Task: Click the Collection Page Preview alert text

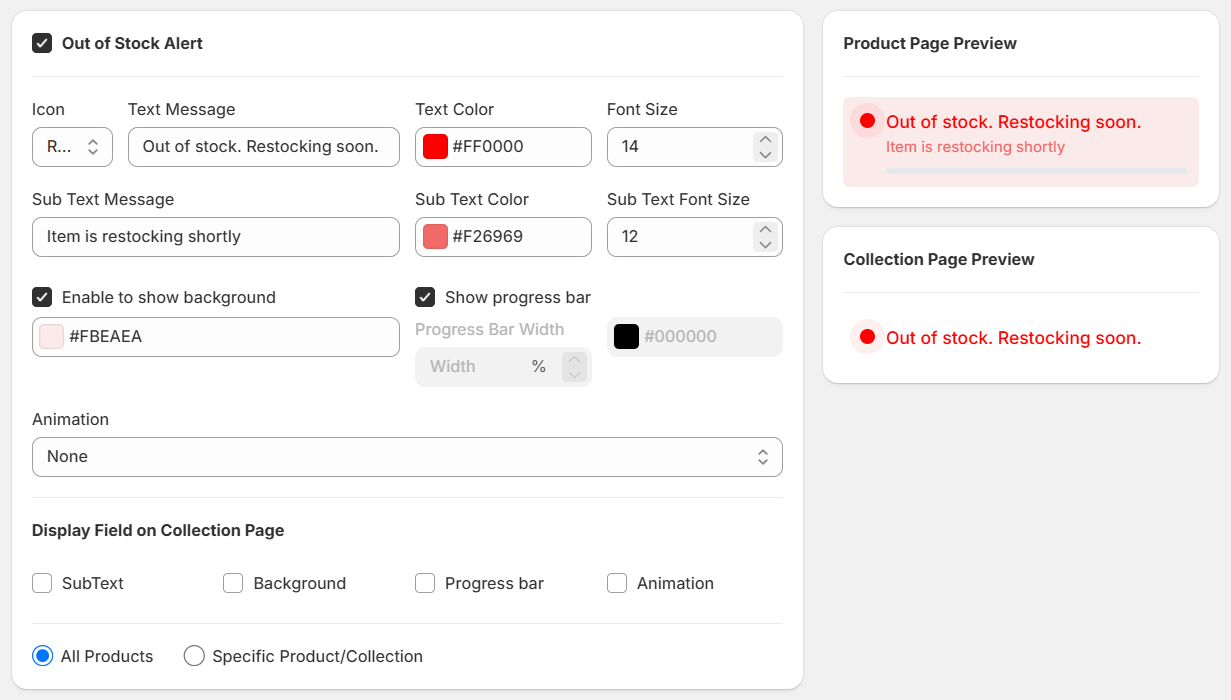Action: tap(1013, 338)
